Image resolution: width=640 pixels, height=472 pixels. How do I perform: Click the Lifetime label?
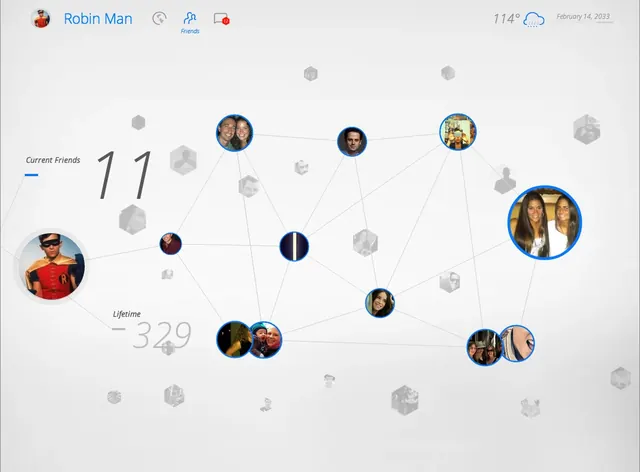coord(127,314)
